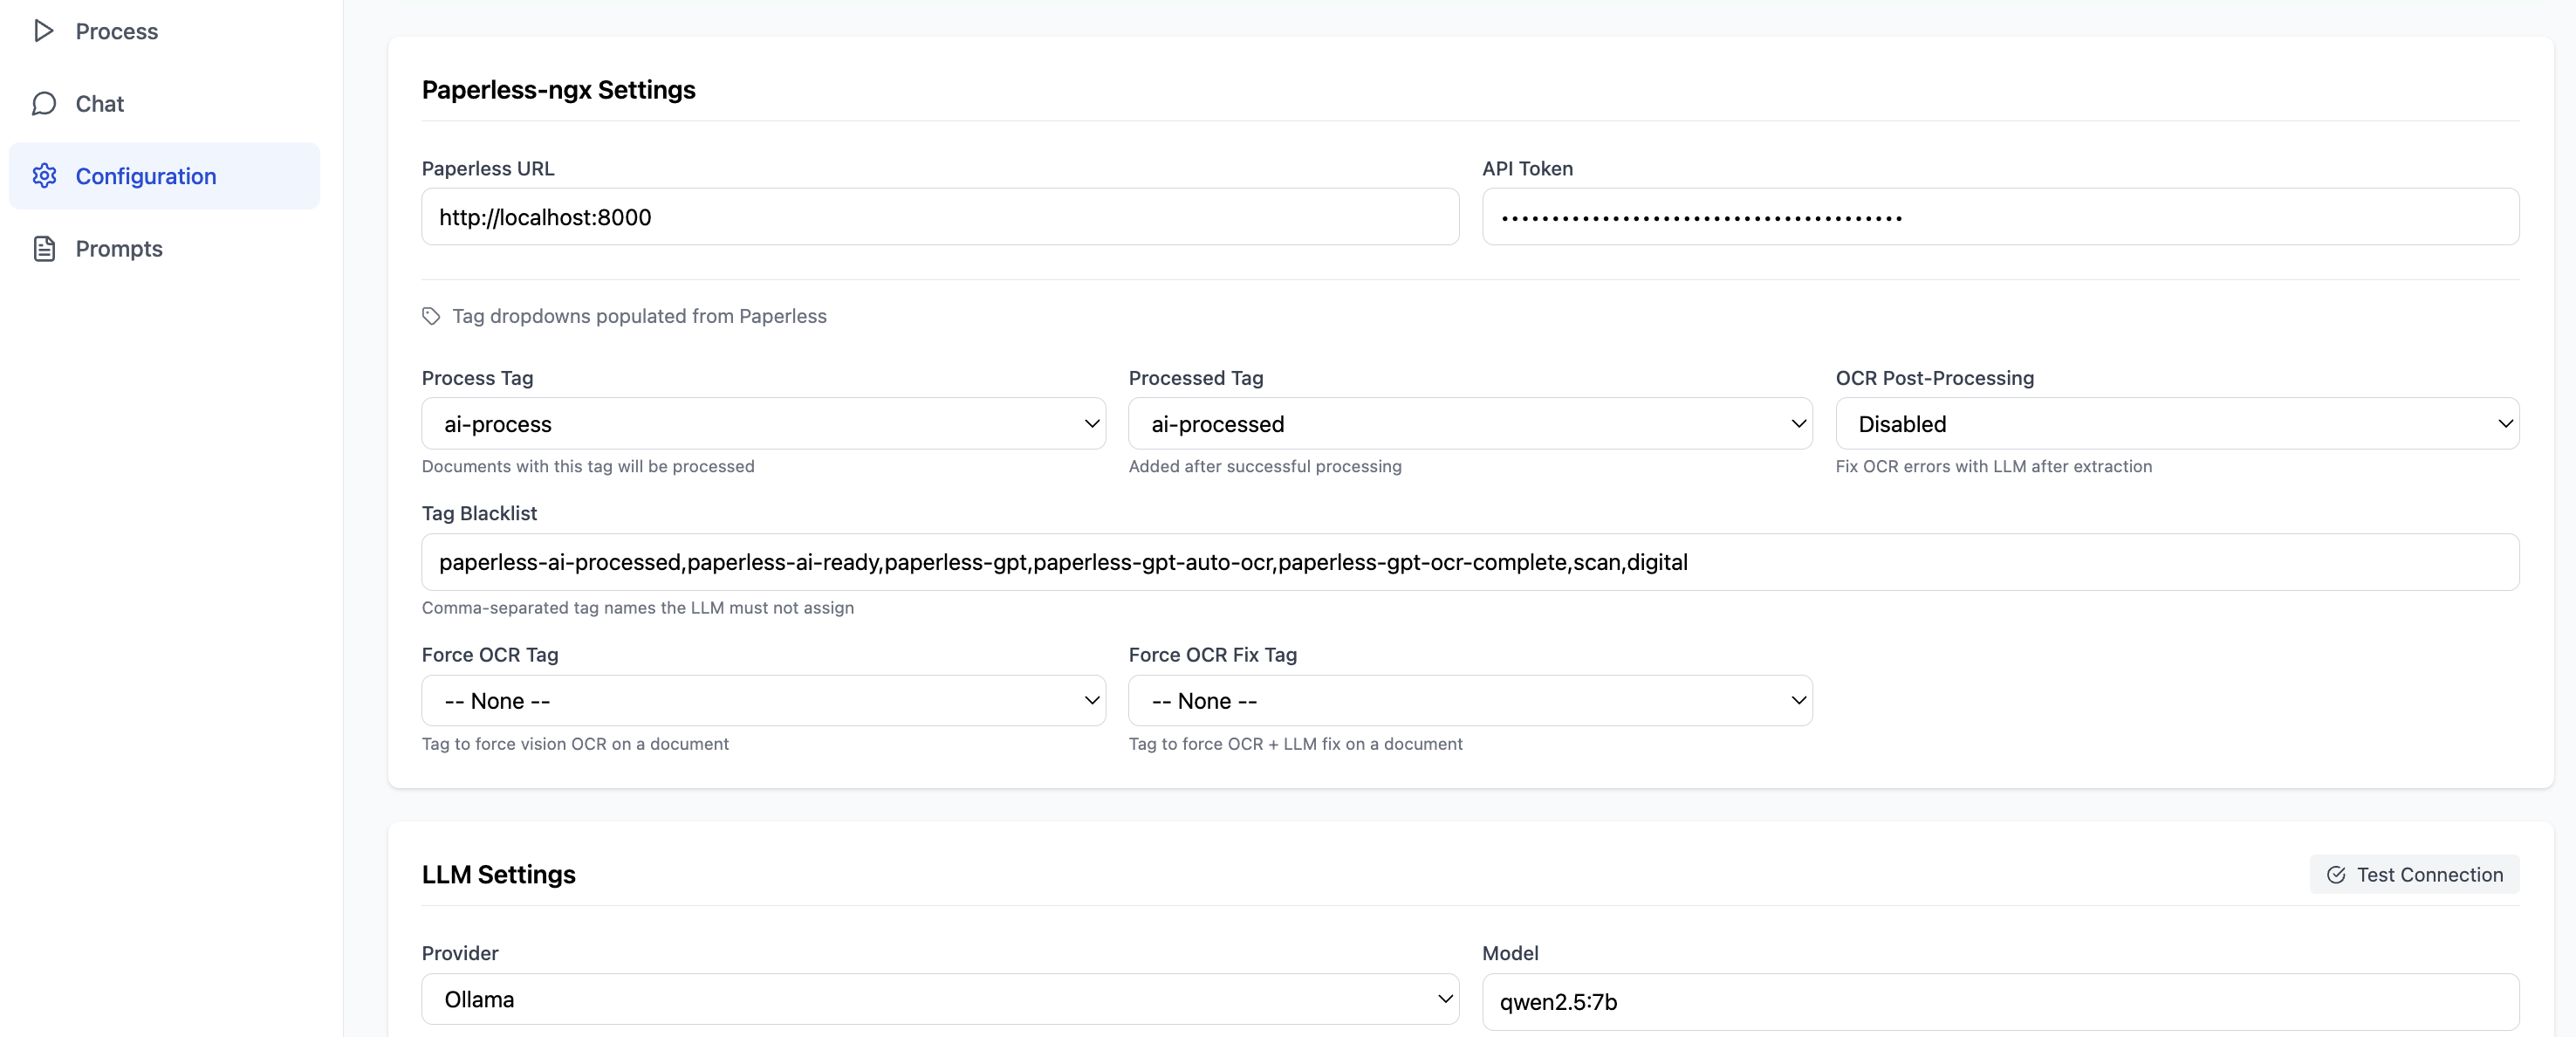Click the Model field containing qwen2.5:7b

tap(2000, 1002)
